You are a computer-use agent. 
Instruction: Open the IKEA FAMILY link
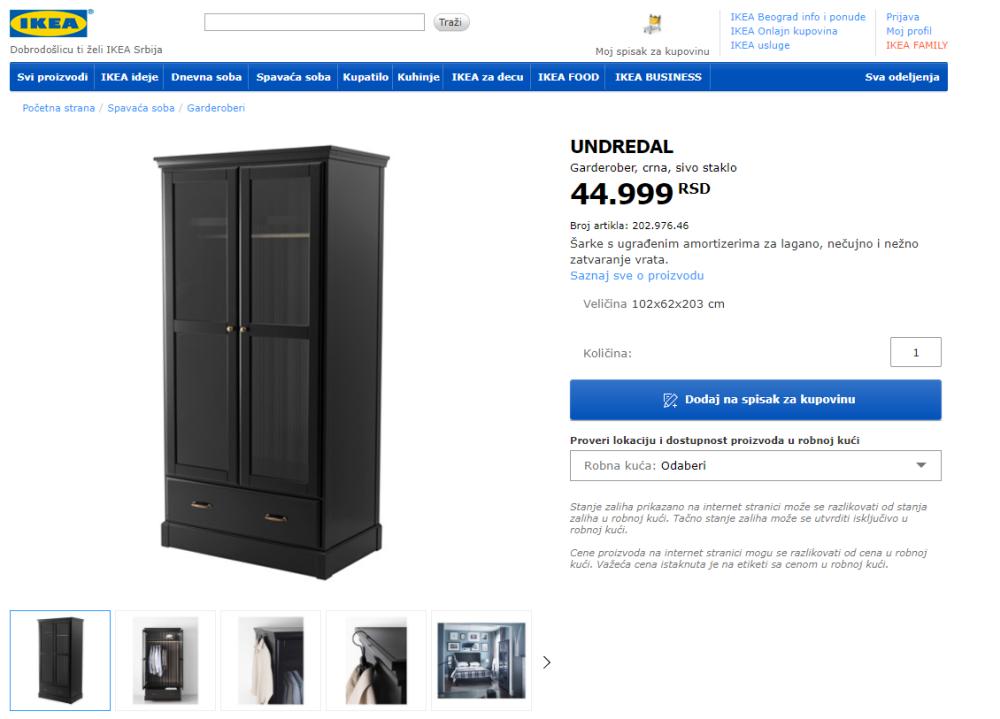(916, 45)
